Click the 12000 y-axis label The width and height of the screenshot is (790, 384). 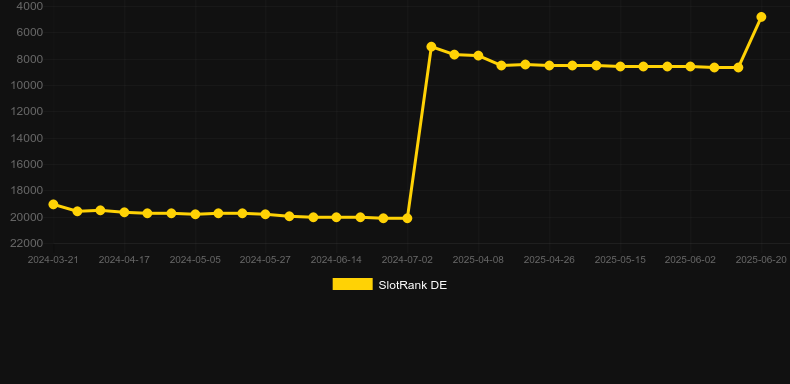pos(27,111)
